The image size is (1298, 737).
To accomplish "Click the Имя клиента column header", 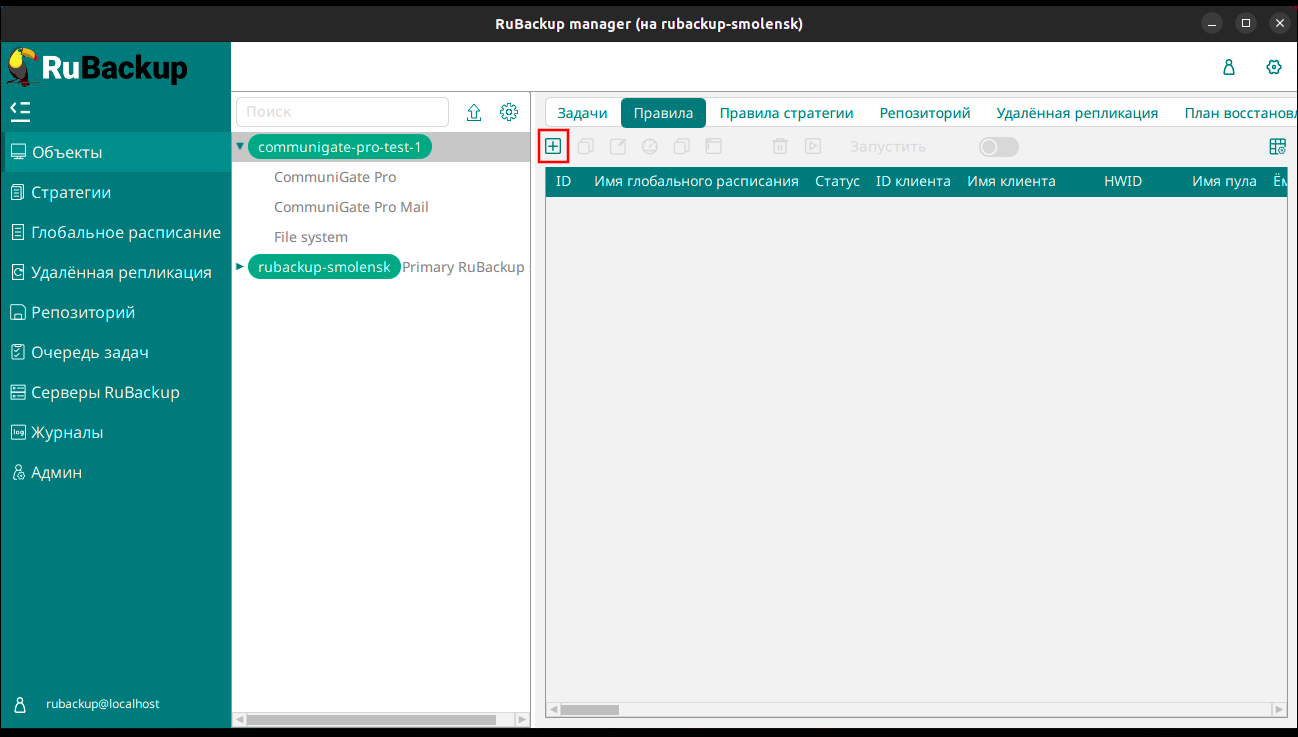I will [1011, 181].
